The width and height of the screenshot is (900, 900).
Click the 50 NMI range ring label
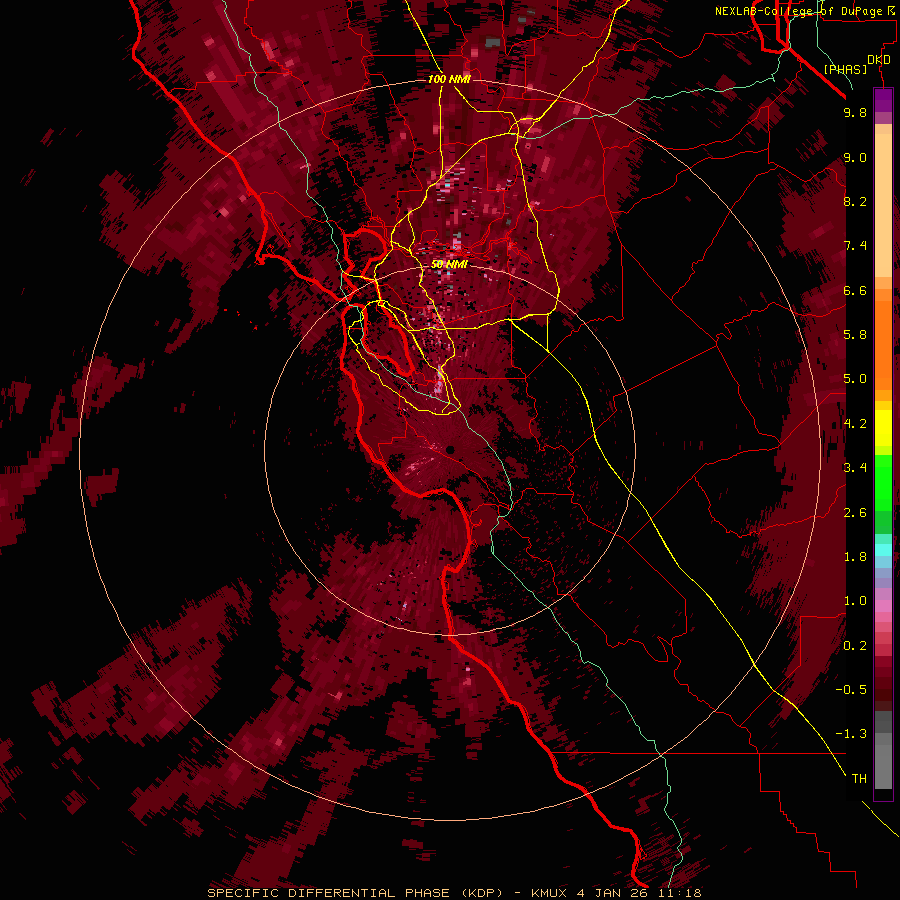coord(449,265)
